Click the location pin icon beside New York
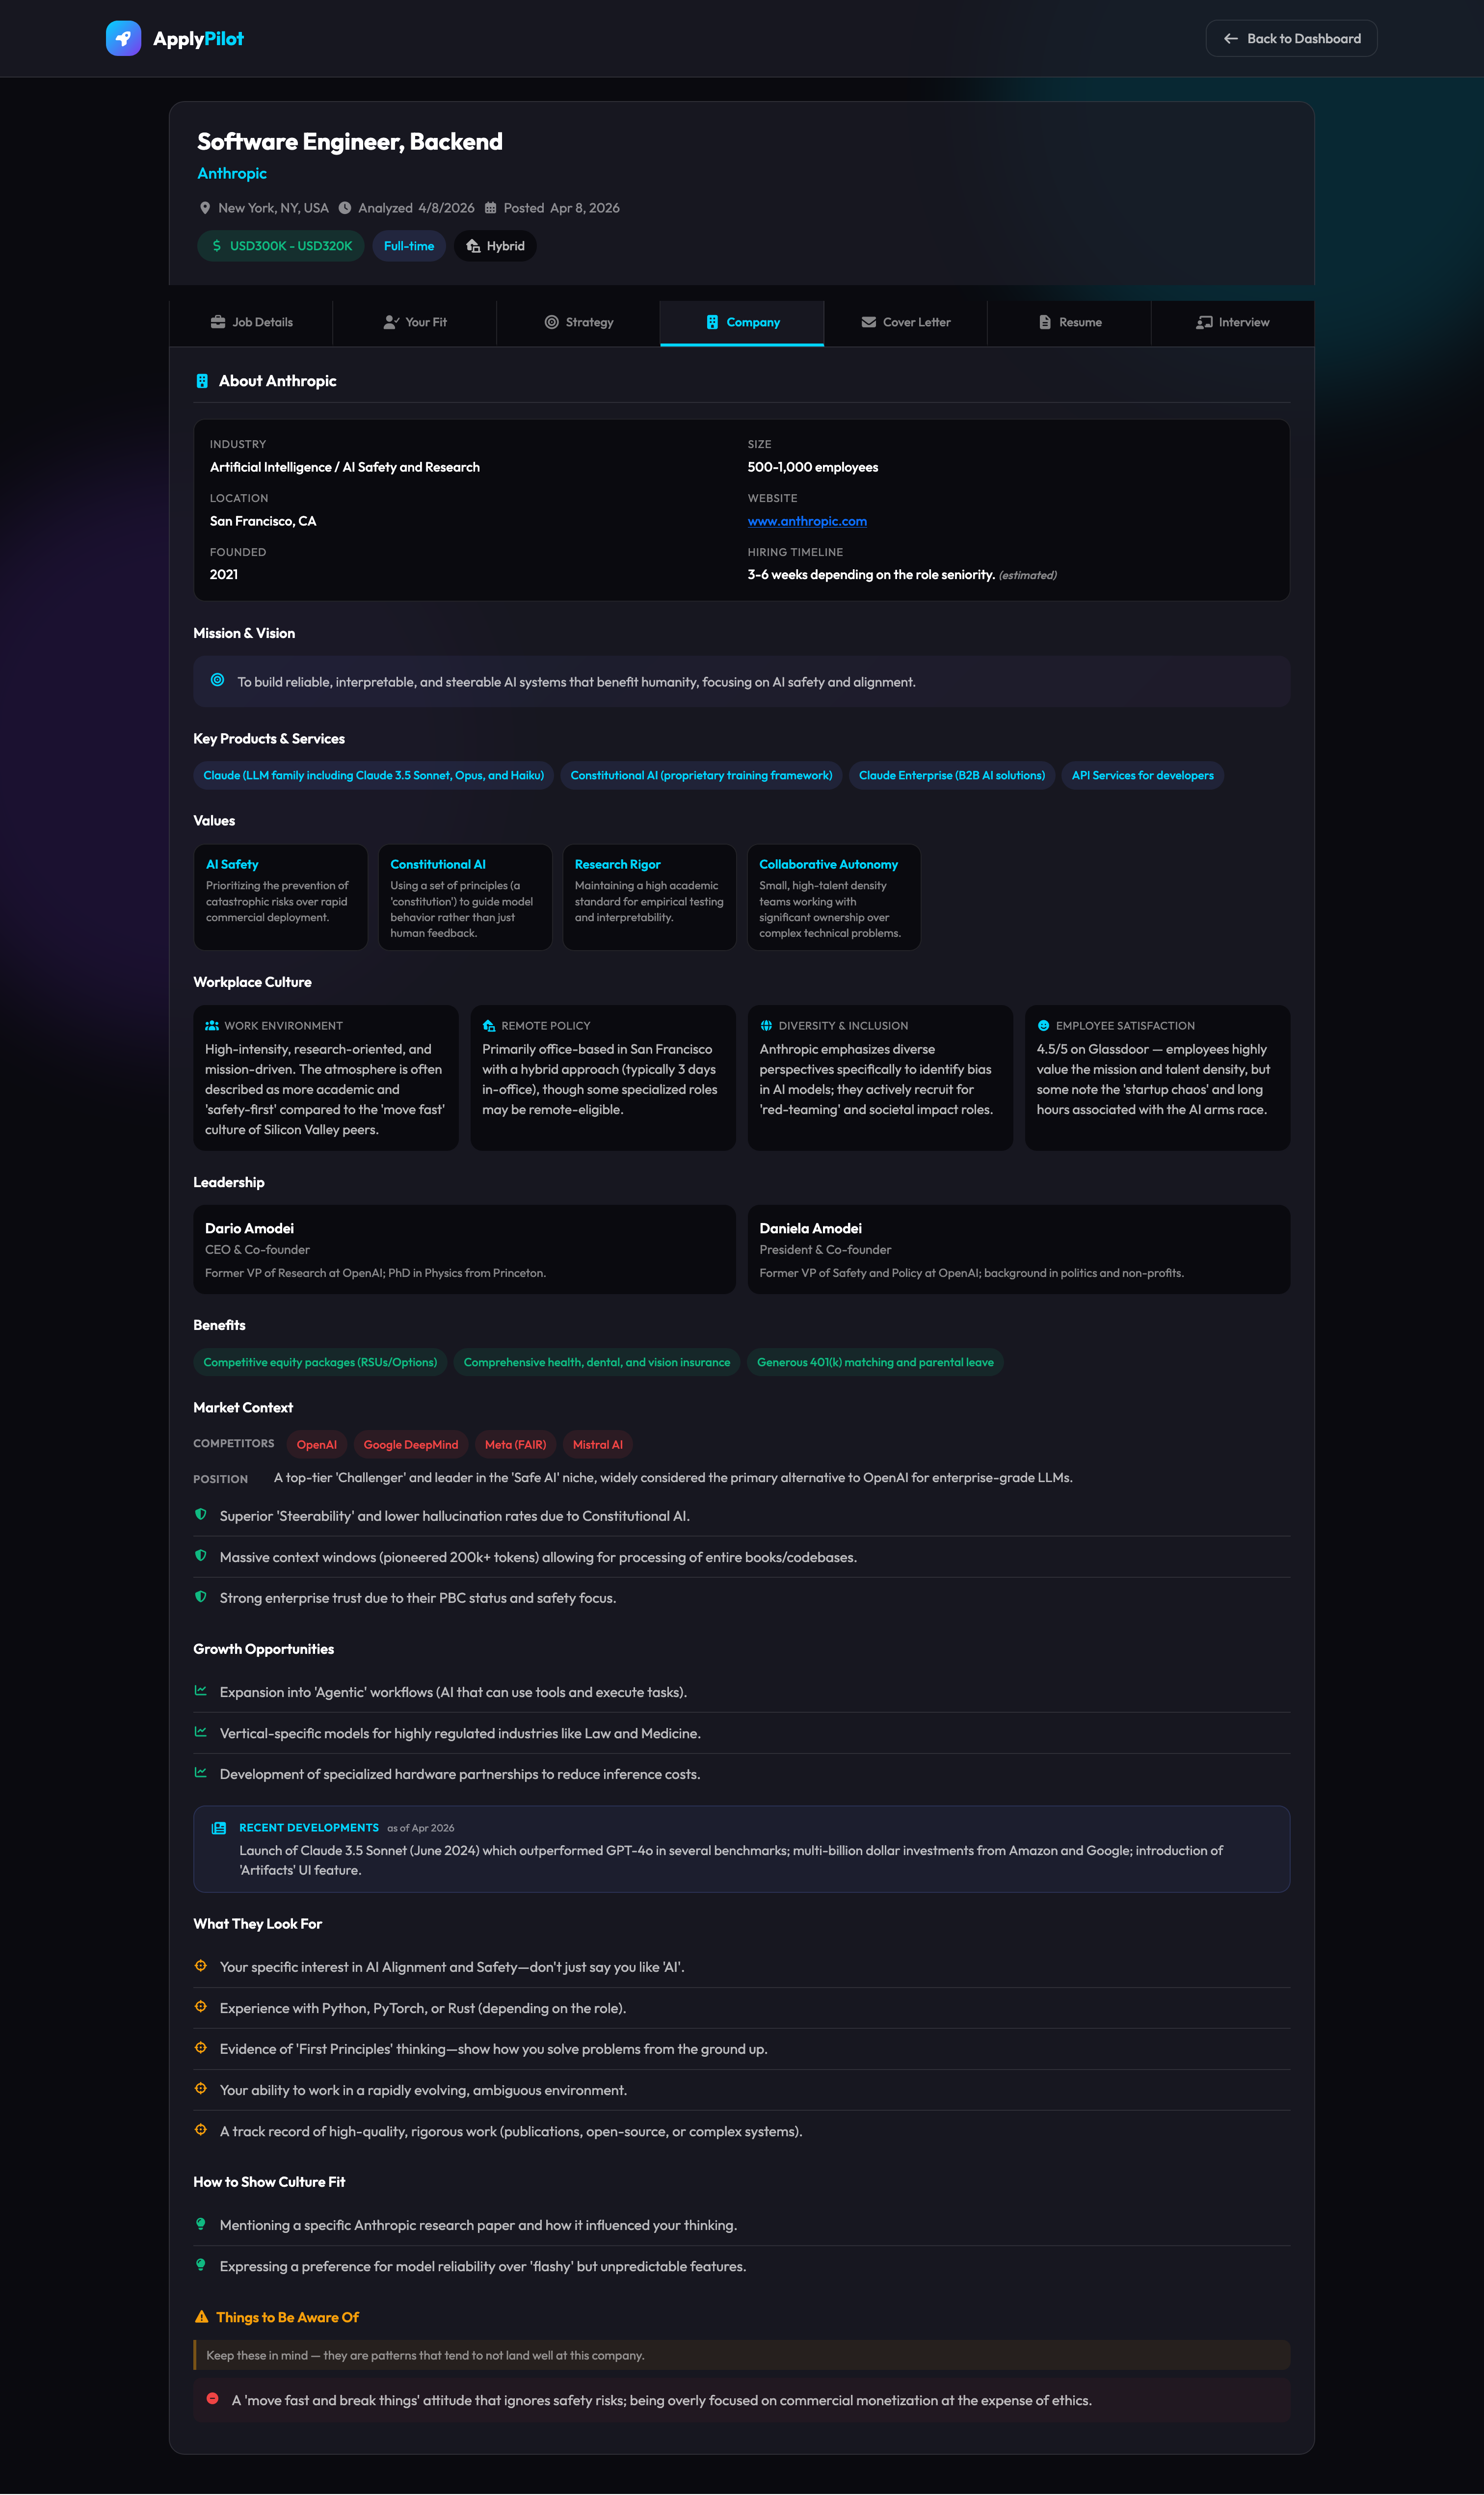This screenshot has width=1484, height=2495. (205, 208)
